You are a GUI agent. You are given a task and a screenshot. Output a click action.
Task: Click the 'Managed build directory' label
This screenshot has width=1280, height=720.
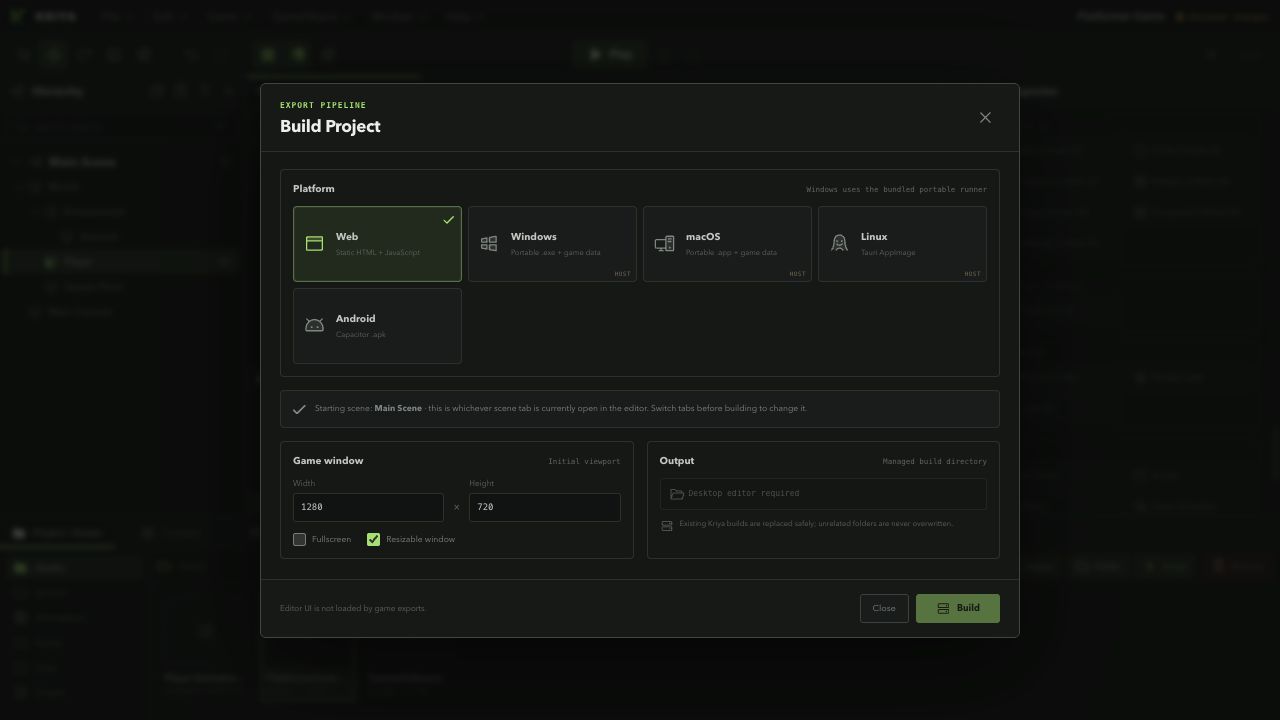coord(935,461)
